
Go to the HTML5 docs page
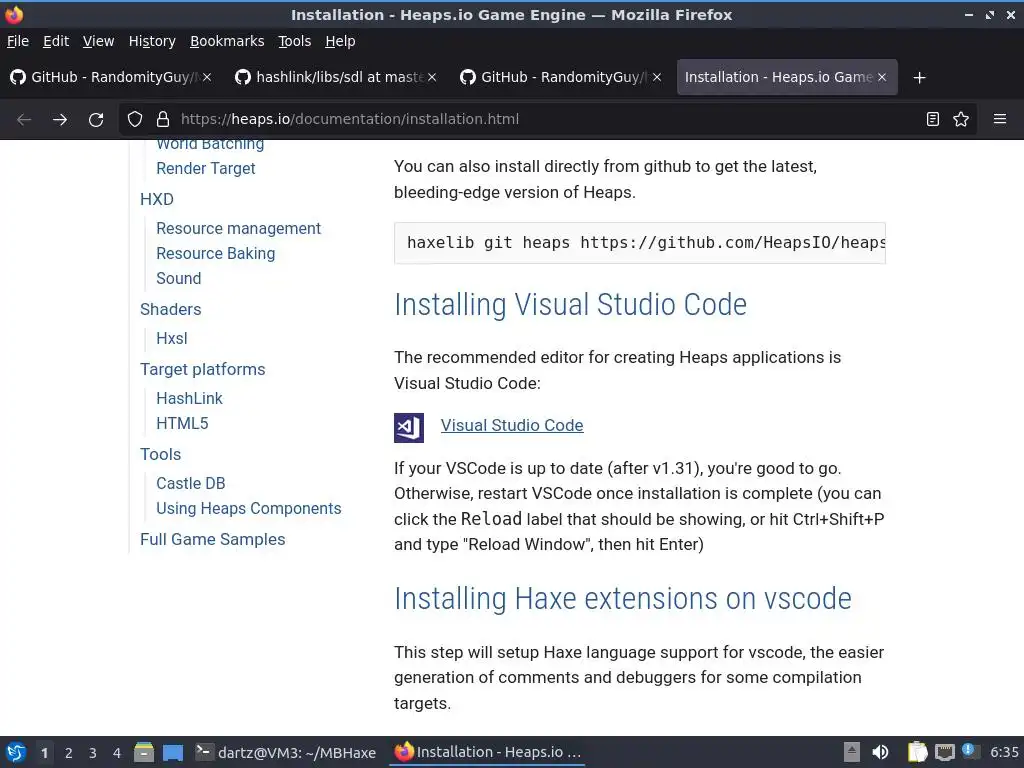coord(182,423)
